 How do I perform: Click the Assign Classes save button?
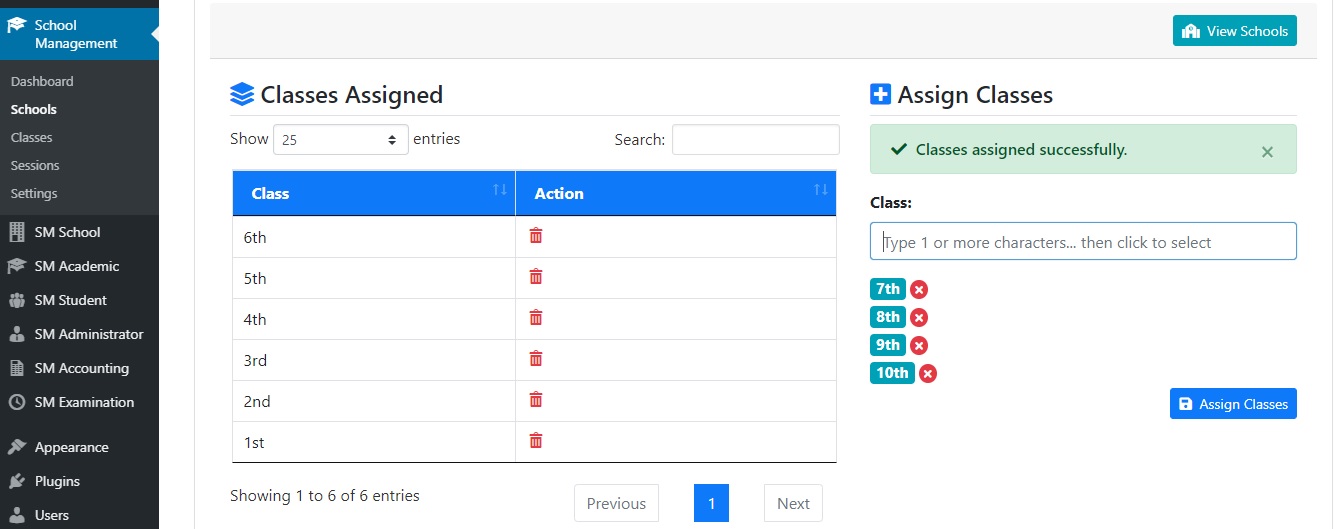coord(1233,404)
